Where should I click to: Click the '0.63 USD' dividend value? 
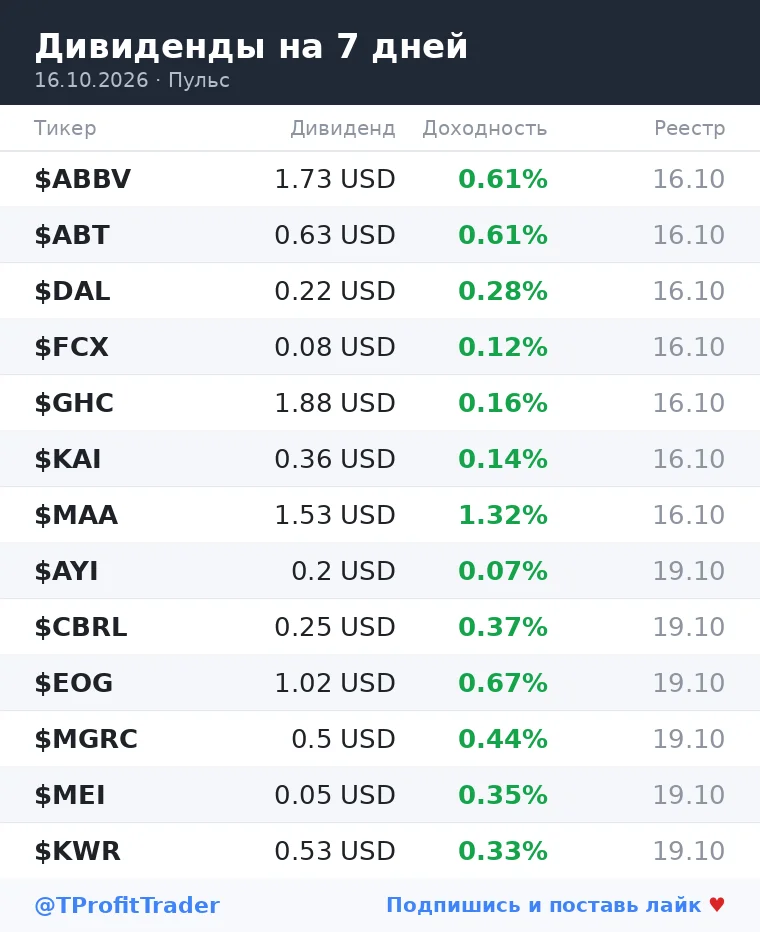(x=335, y=235)
